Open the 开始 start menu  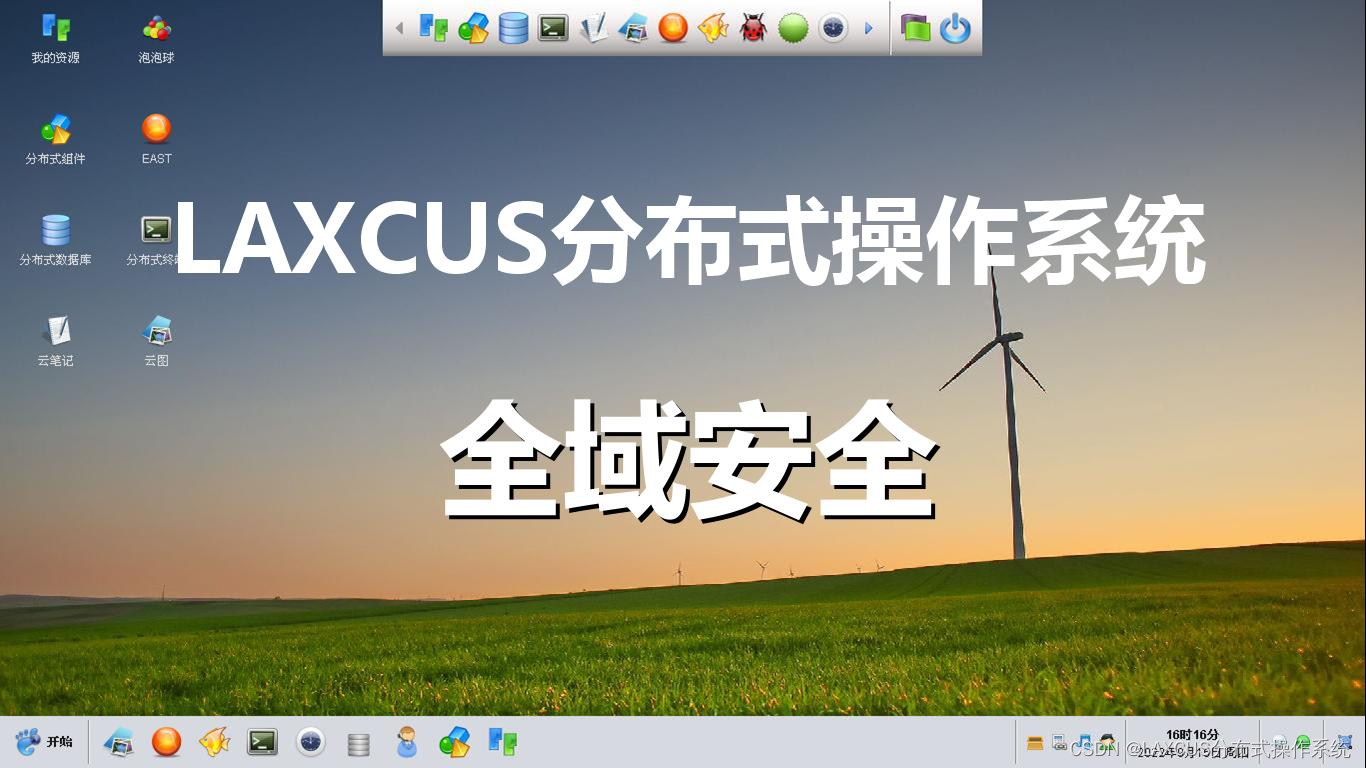(x=44, y=742)
